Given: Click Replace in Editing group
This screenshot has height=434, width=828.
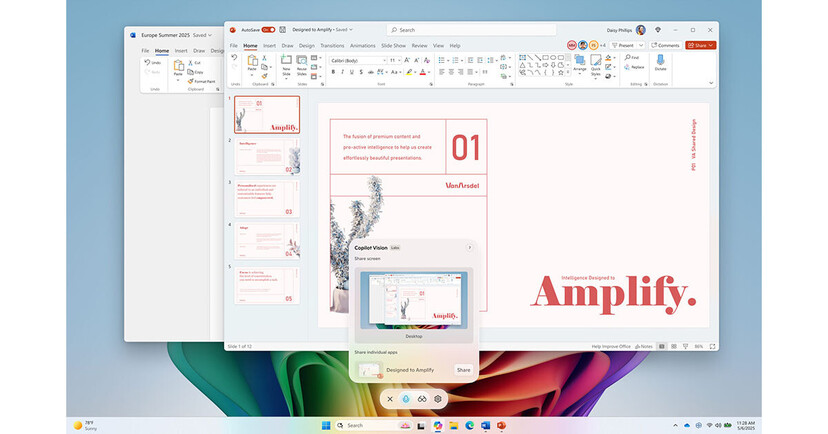Looking at the screenshot, I should pyautogui.click(x=634, y=67).
